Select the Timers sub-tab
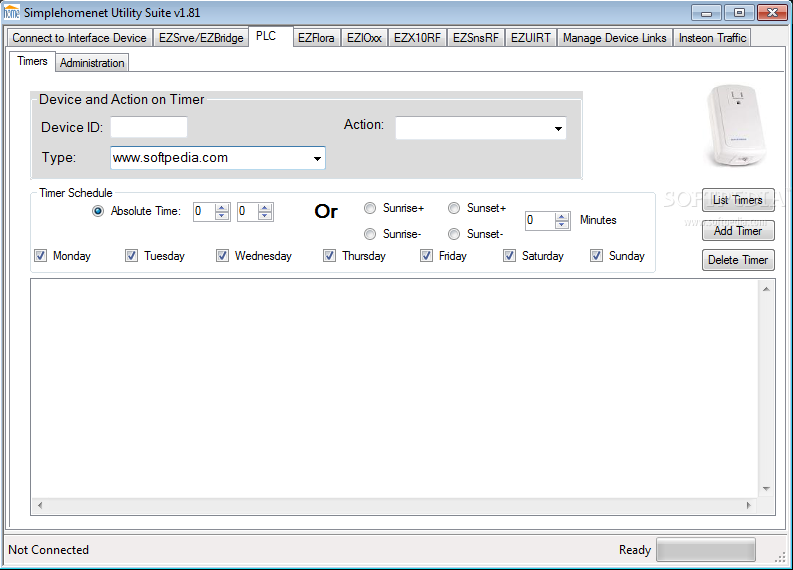 (x=32, y=61)
